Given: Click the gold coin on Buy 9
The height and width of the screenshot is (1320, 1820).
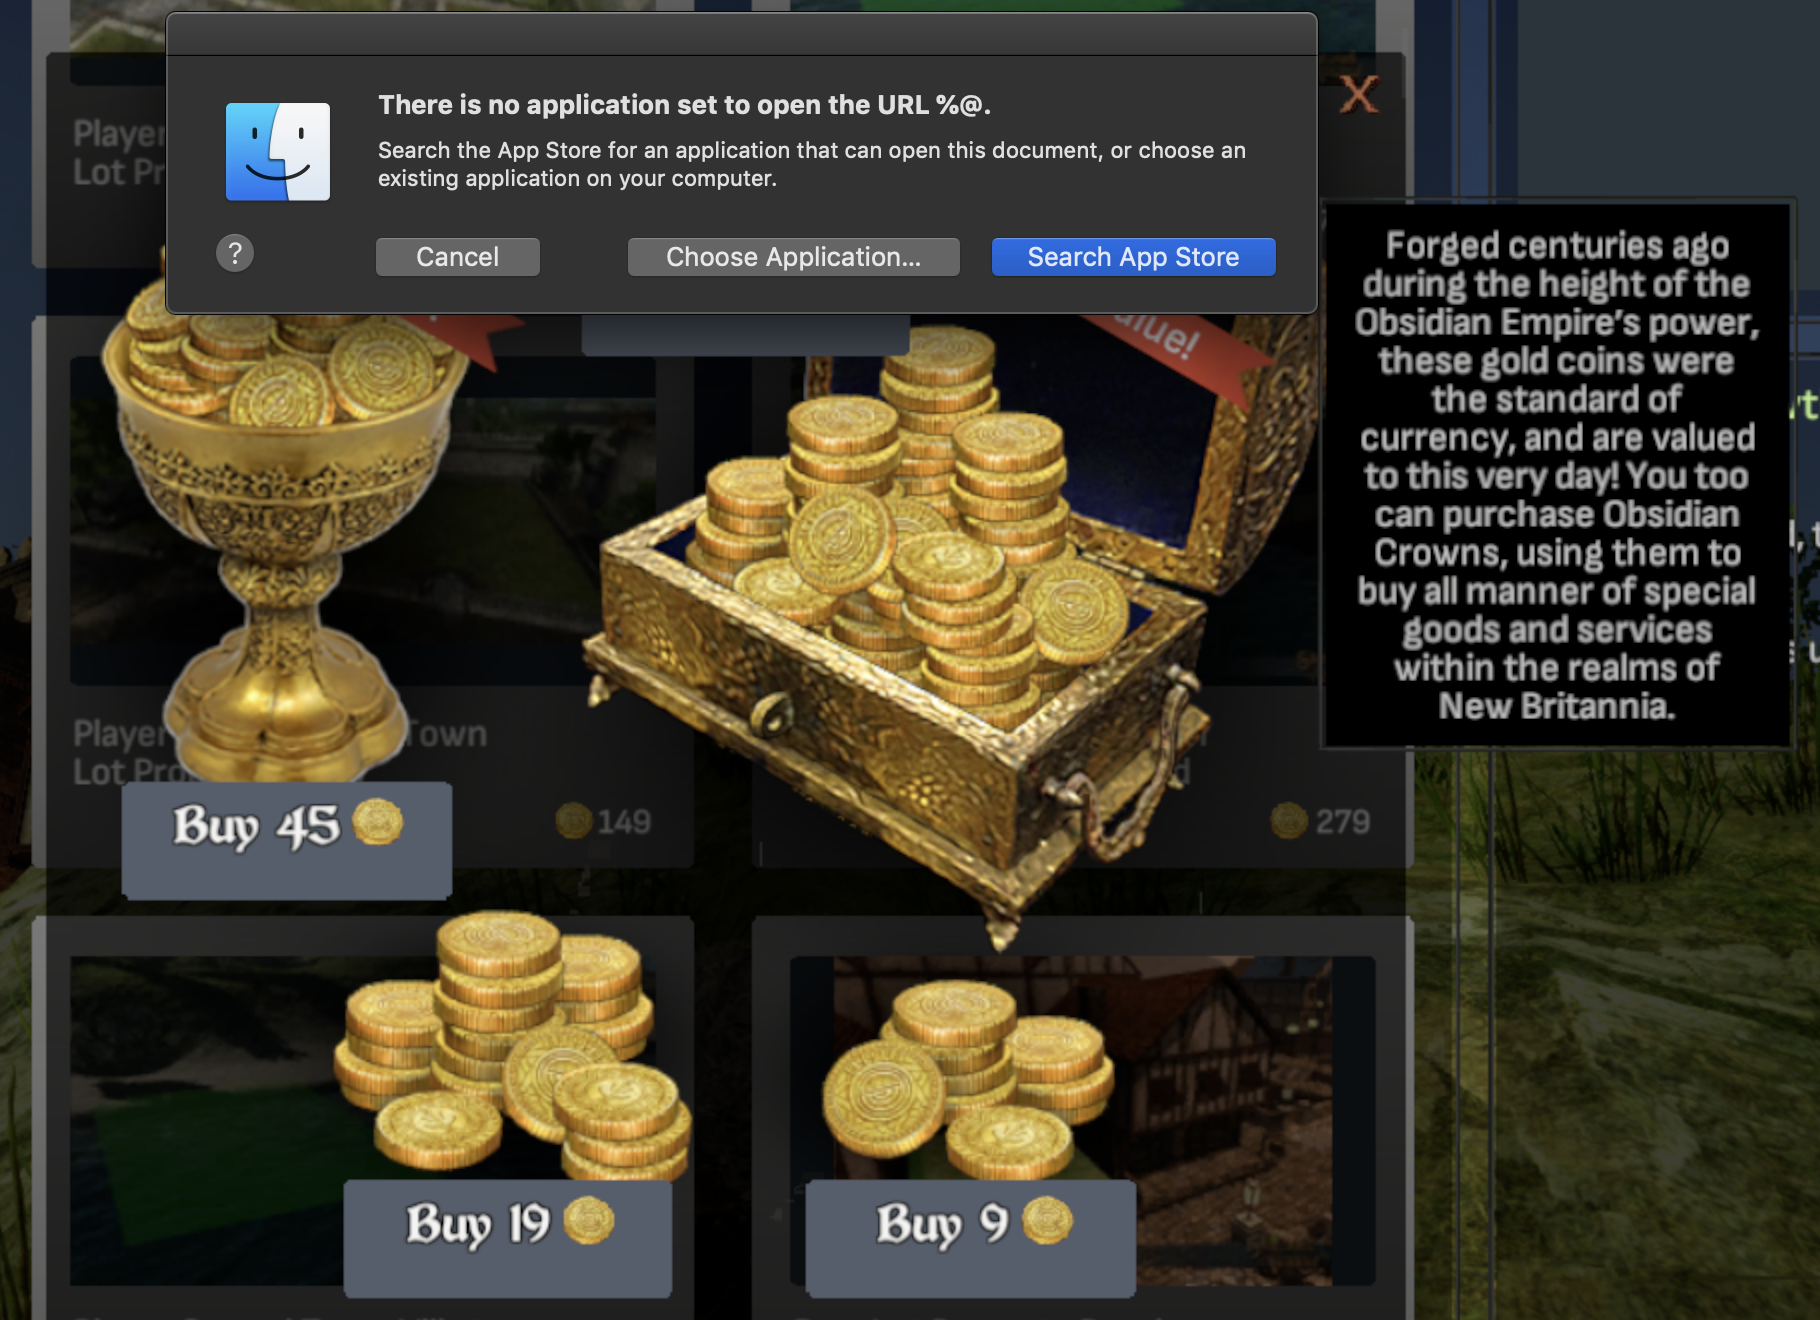Looking at the screenshot, I should click(x=1047, y=1220).
